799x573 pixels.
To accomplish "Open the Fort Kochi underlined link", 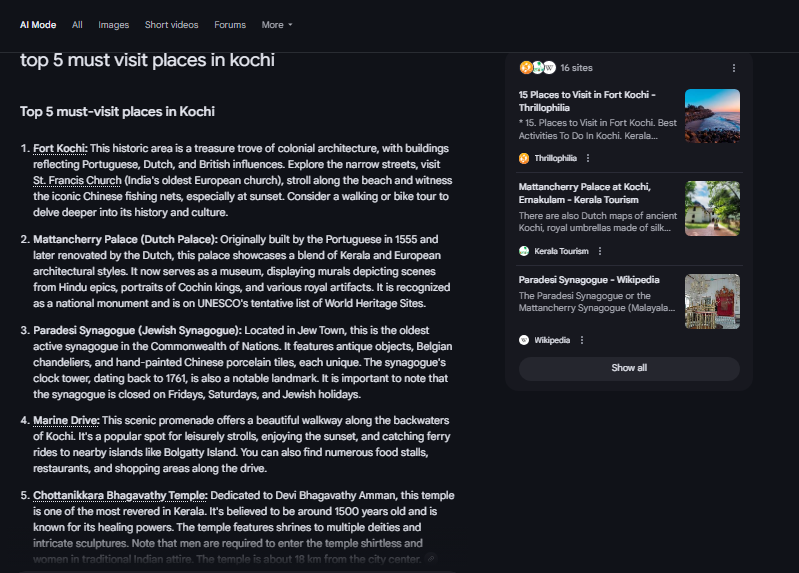I will point(60,148).
